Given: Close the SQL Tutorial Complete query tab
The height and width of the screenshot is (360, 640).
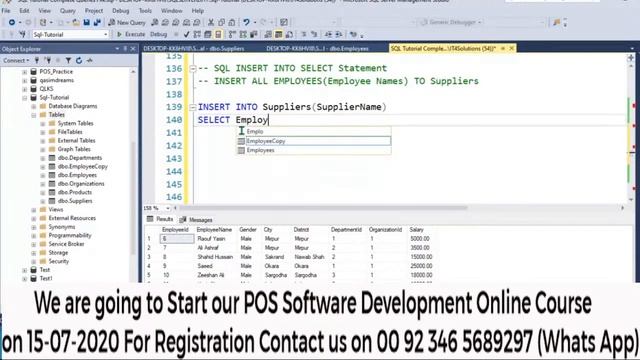Looking at the screenshot, I should tap(511, 49).
